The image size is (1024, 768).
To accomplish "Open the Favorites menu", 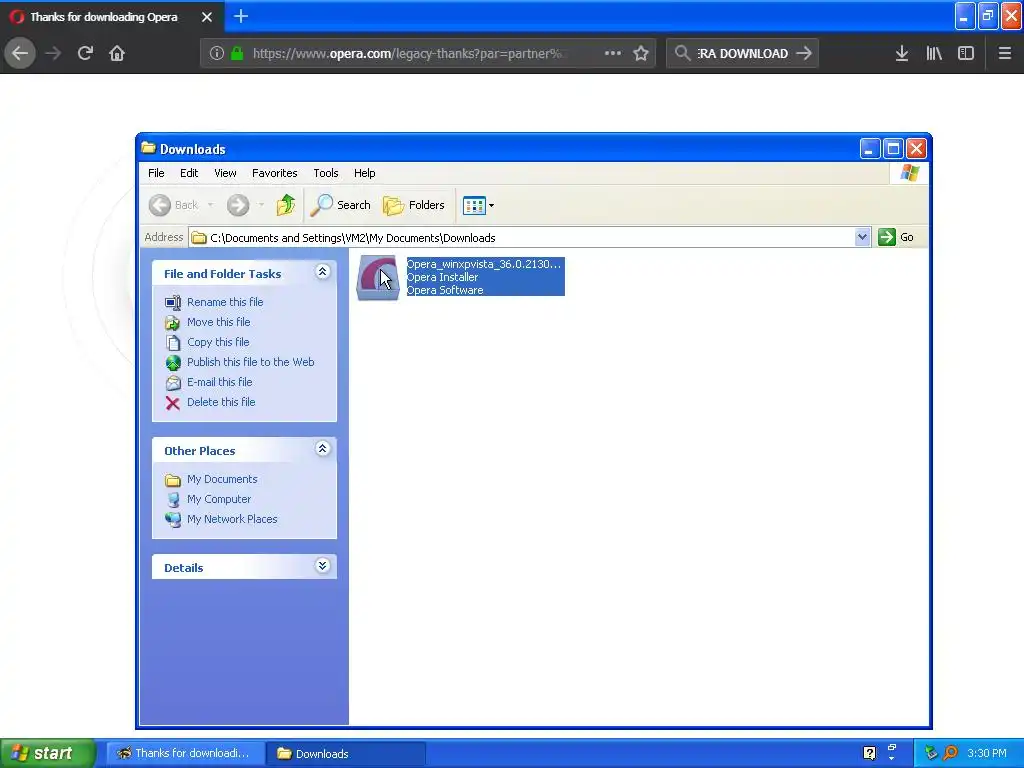I will (274, 173).
